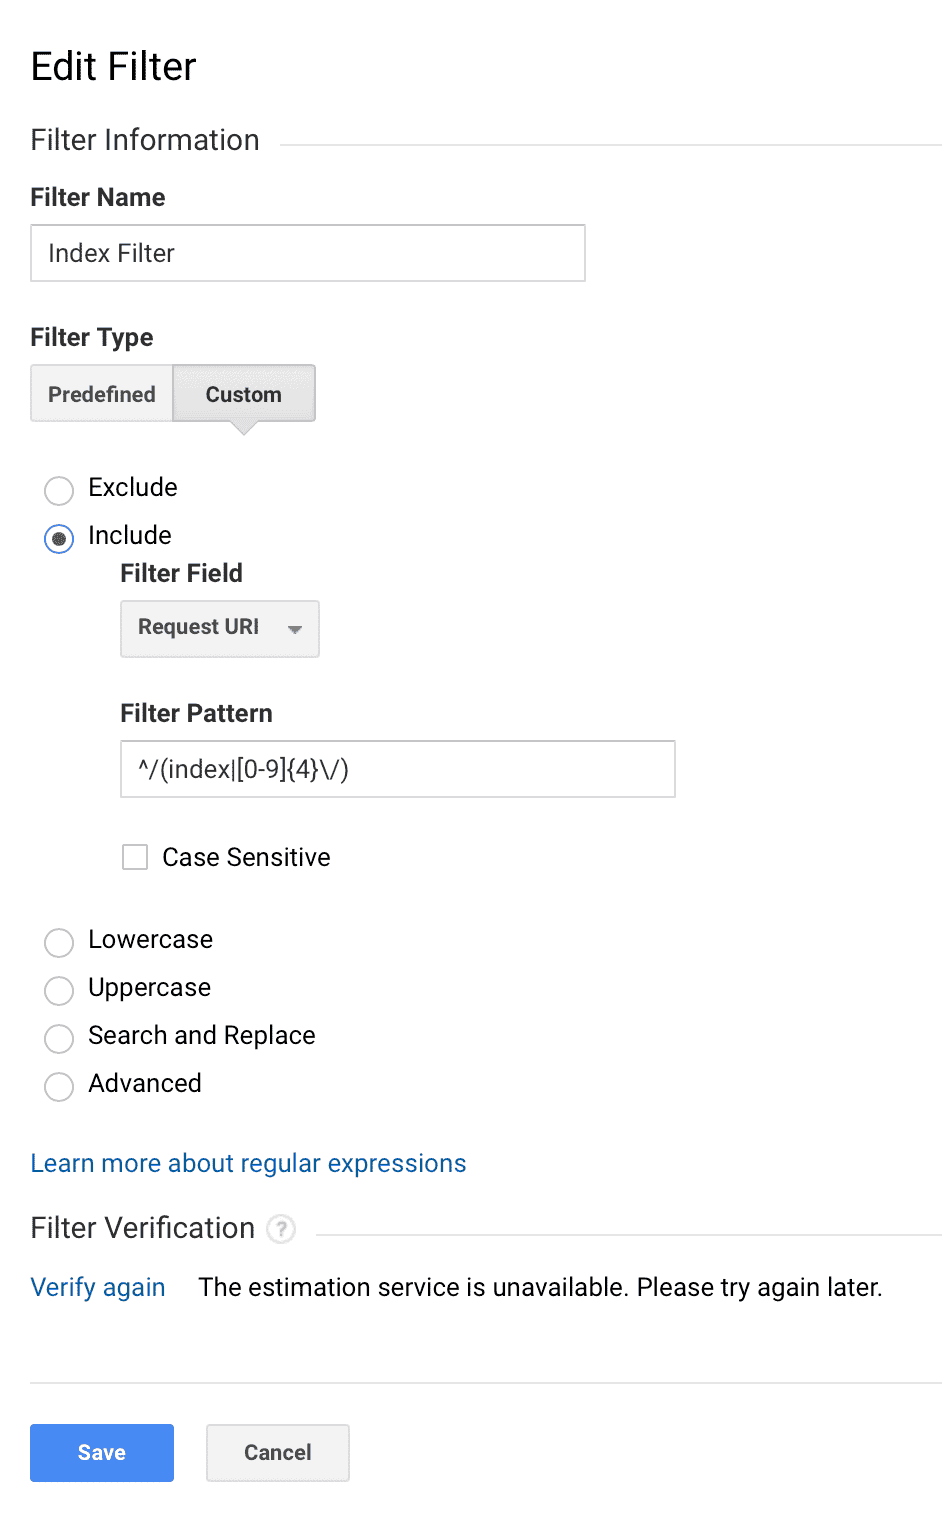Choose the Uppercase filter option
The width and height of the screenshot is (942, 1522).
[x=59, y=990]
